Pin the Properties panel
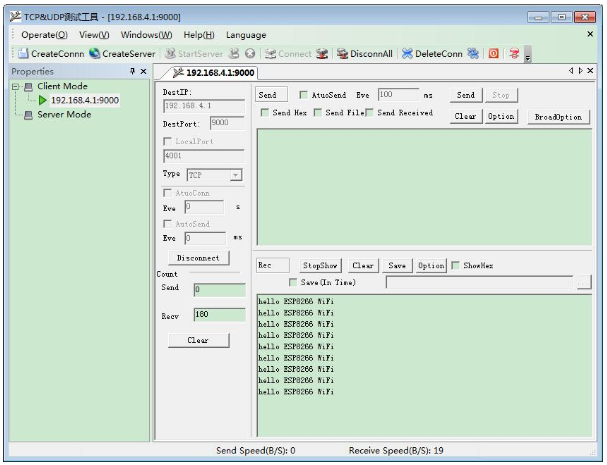This screenshot has height=465, width=607. click(132, 71)
